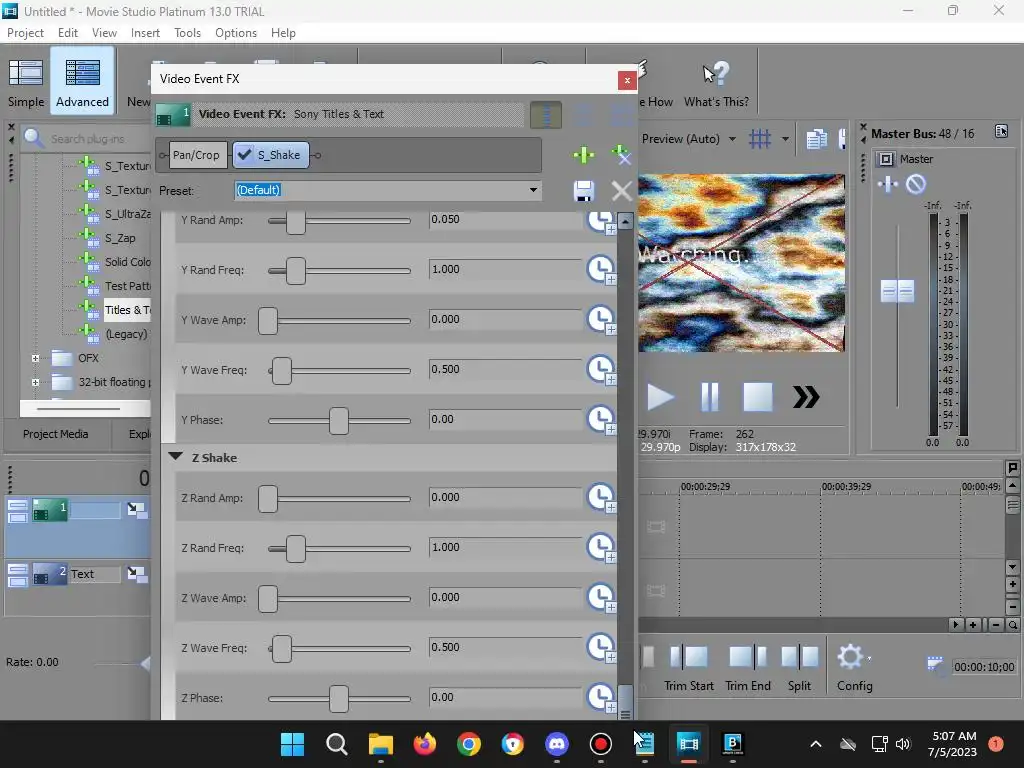
Task: Copy snapshot to clipboard in preview
Action: tap(816, 139)
